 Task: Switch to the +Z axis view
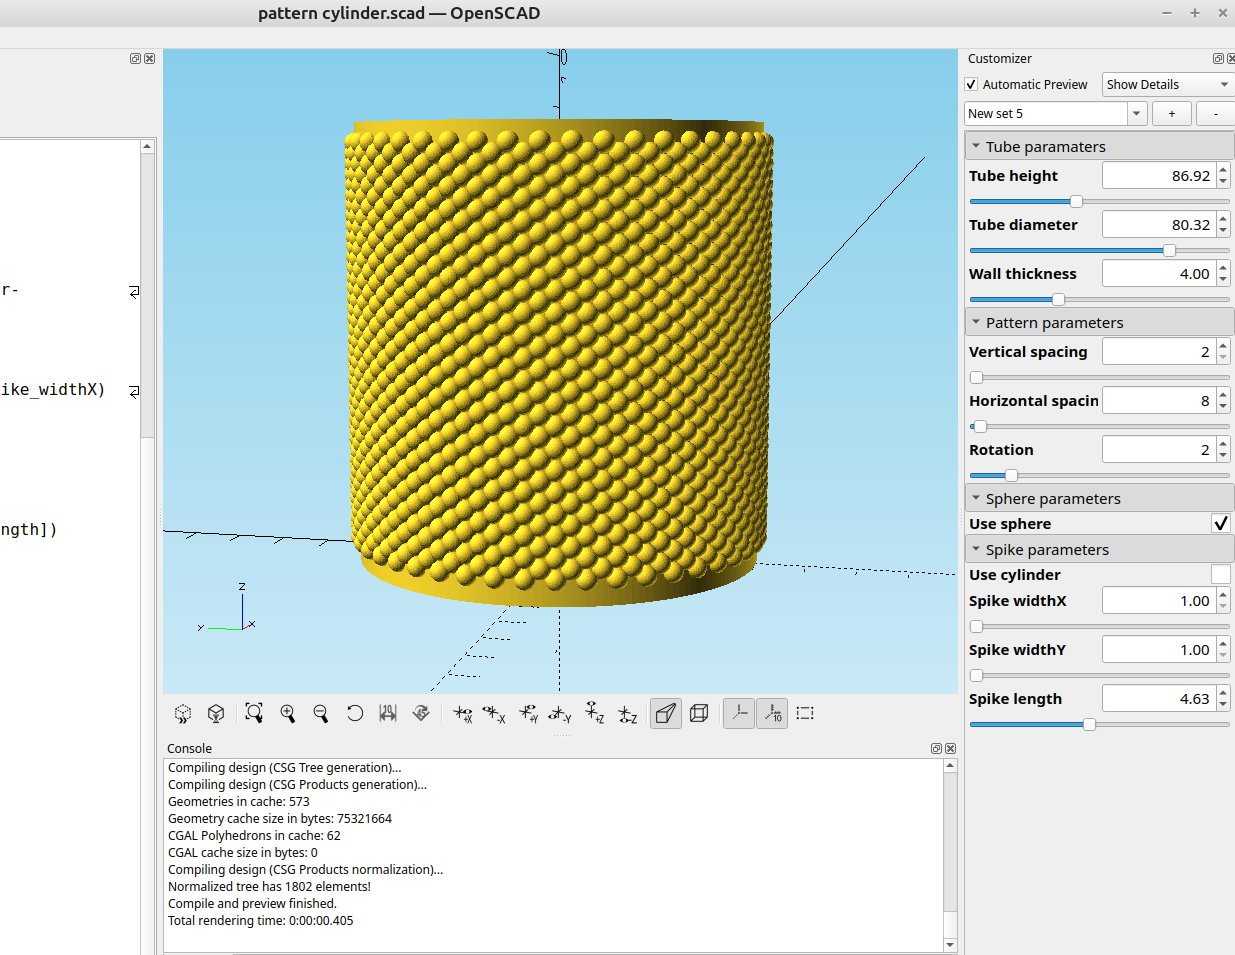(x=594, y=713)
